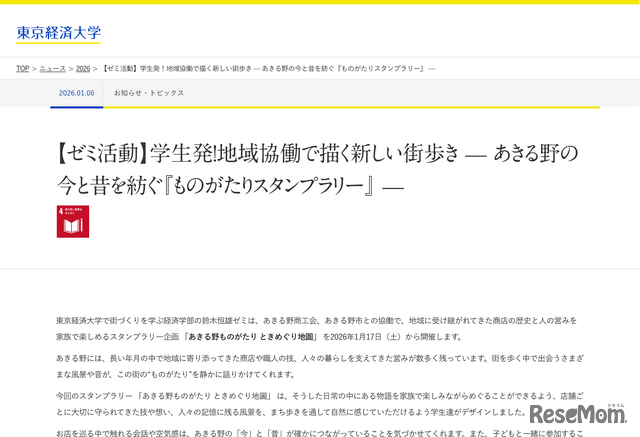Image resolution: width=640 pixels, height=437 pixels.
Task: Click the paragraph starting 東京経済大学で街づくりを学ぶ
Action: 316,329
